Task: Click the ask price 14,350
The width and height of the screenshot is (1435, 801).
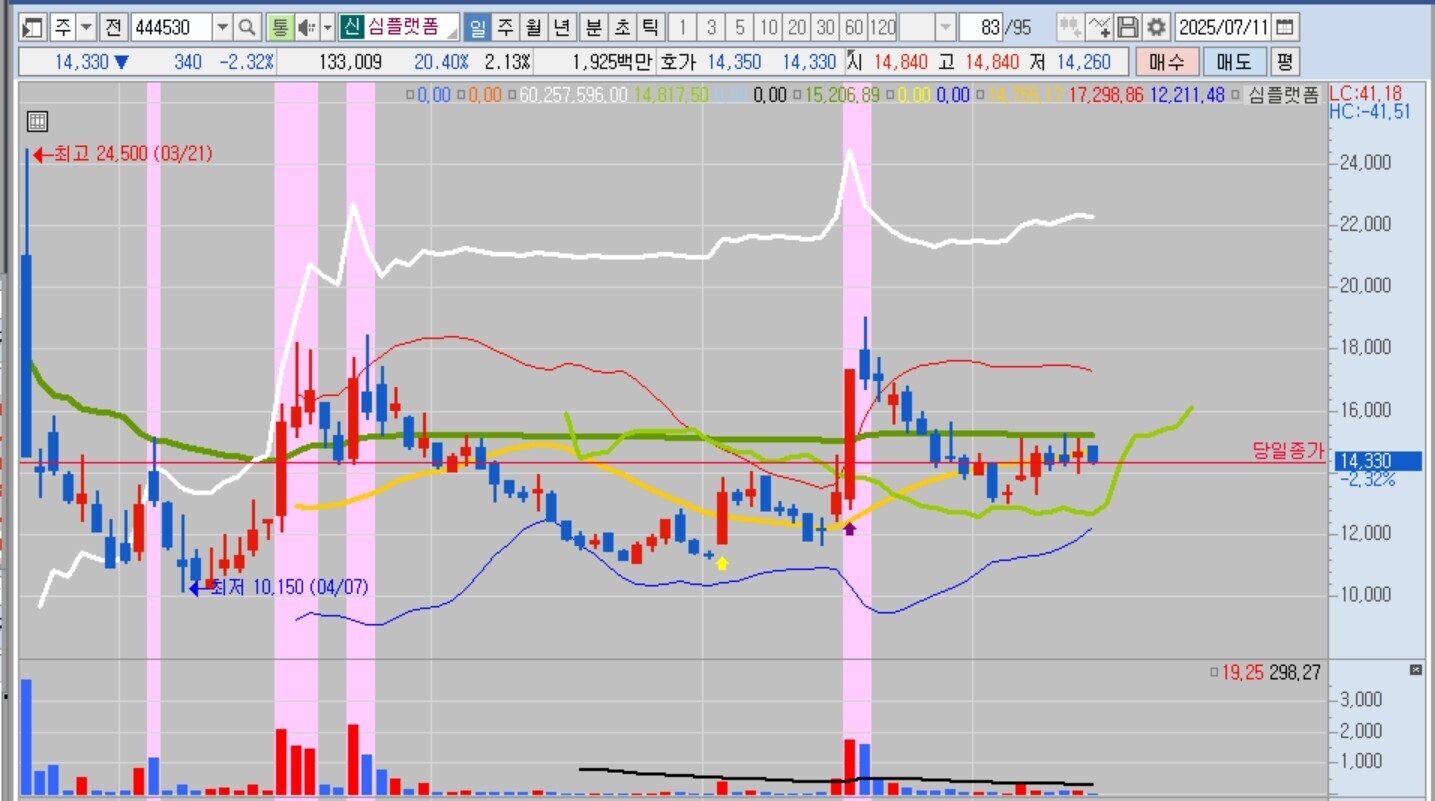Action: [734, 62]
